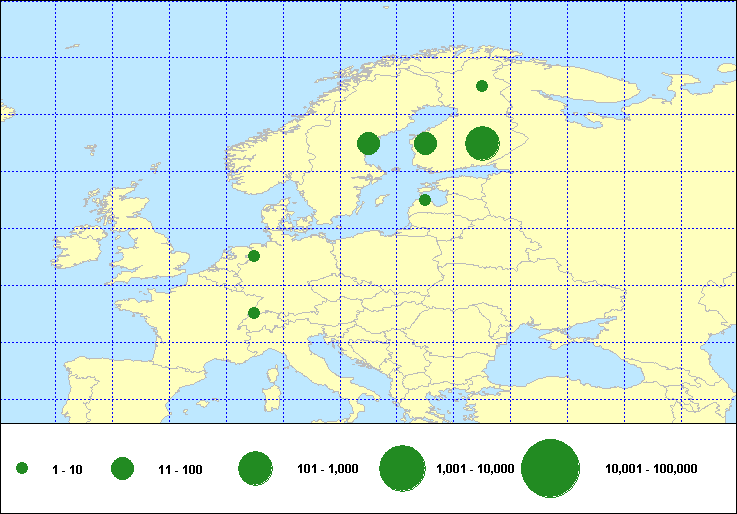Screen dimensions: 737x514
Task: Select the legend circle for 1,001 - 10,000
Action: (402, 469)
